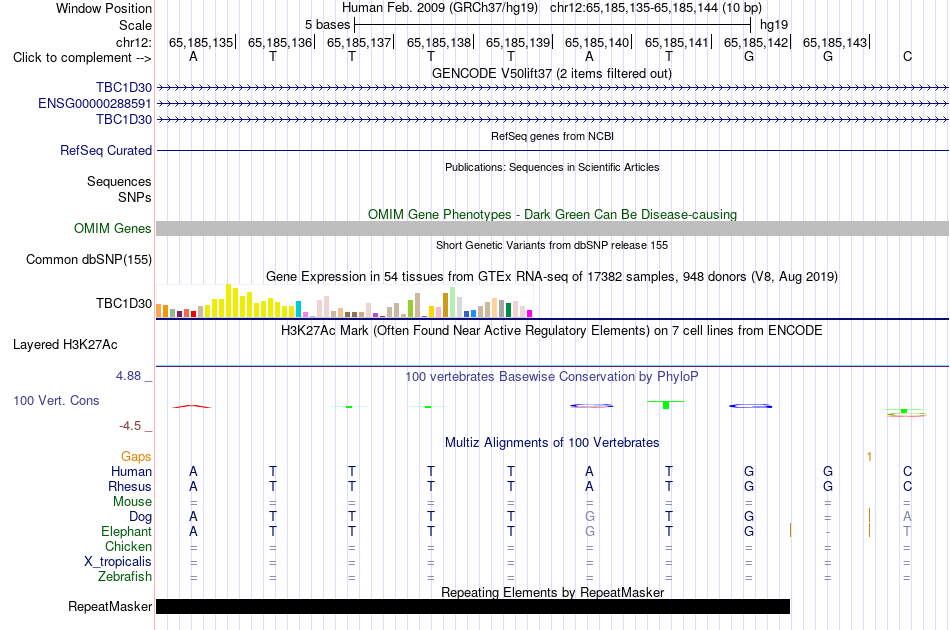Click the tall green PhyloP bar under 65,185,141
950x630 pixels.
[x=666, y=405]
